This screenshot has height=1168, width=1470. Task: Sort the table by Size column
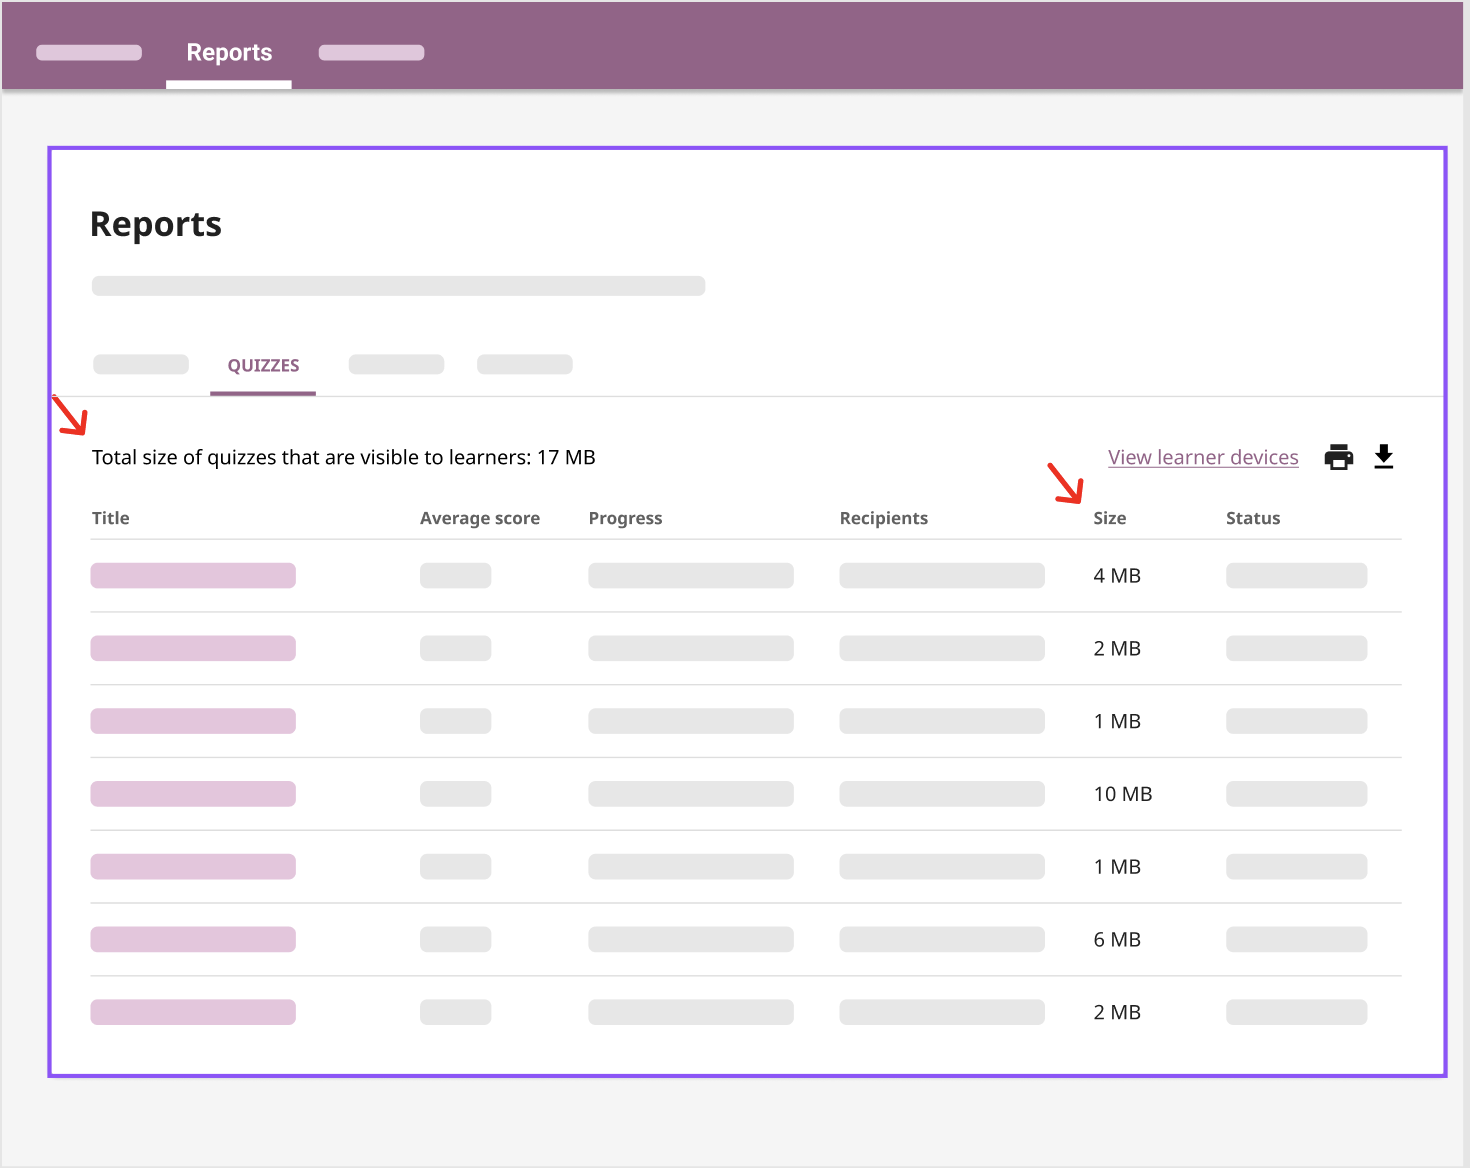tap(1109, 518)
